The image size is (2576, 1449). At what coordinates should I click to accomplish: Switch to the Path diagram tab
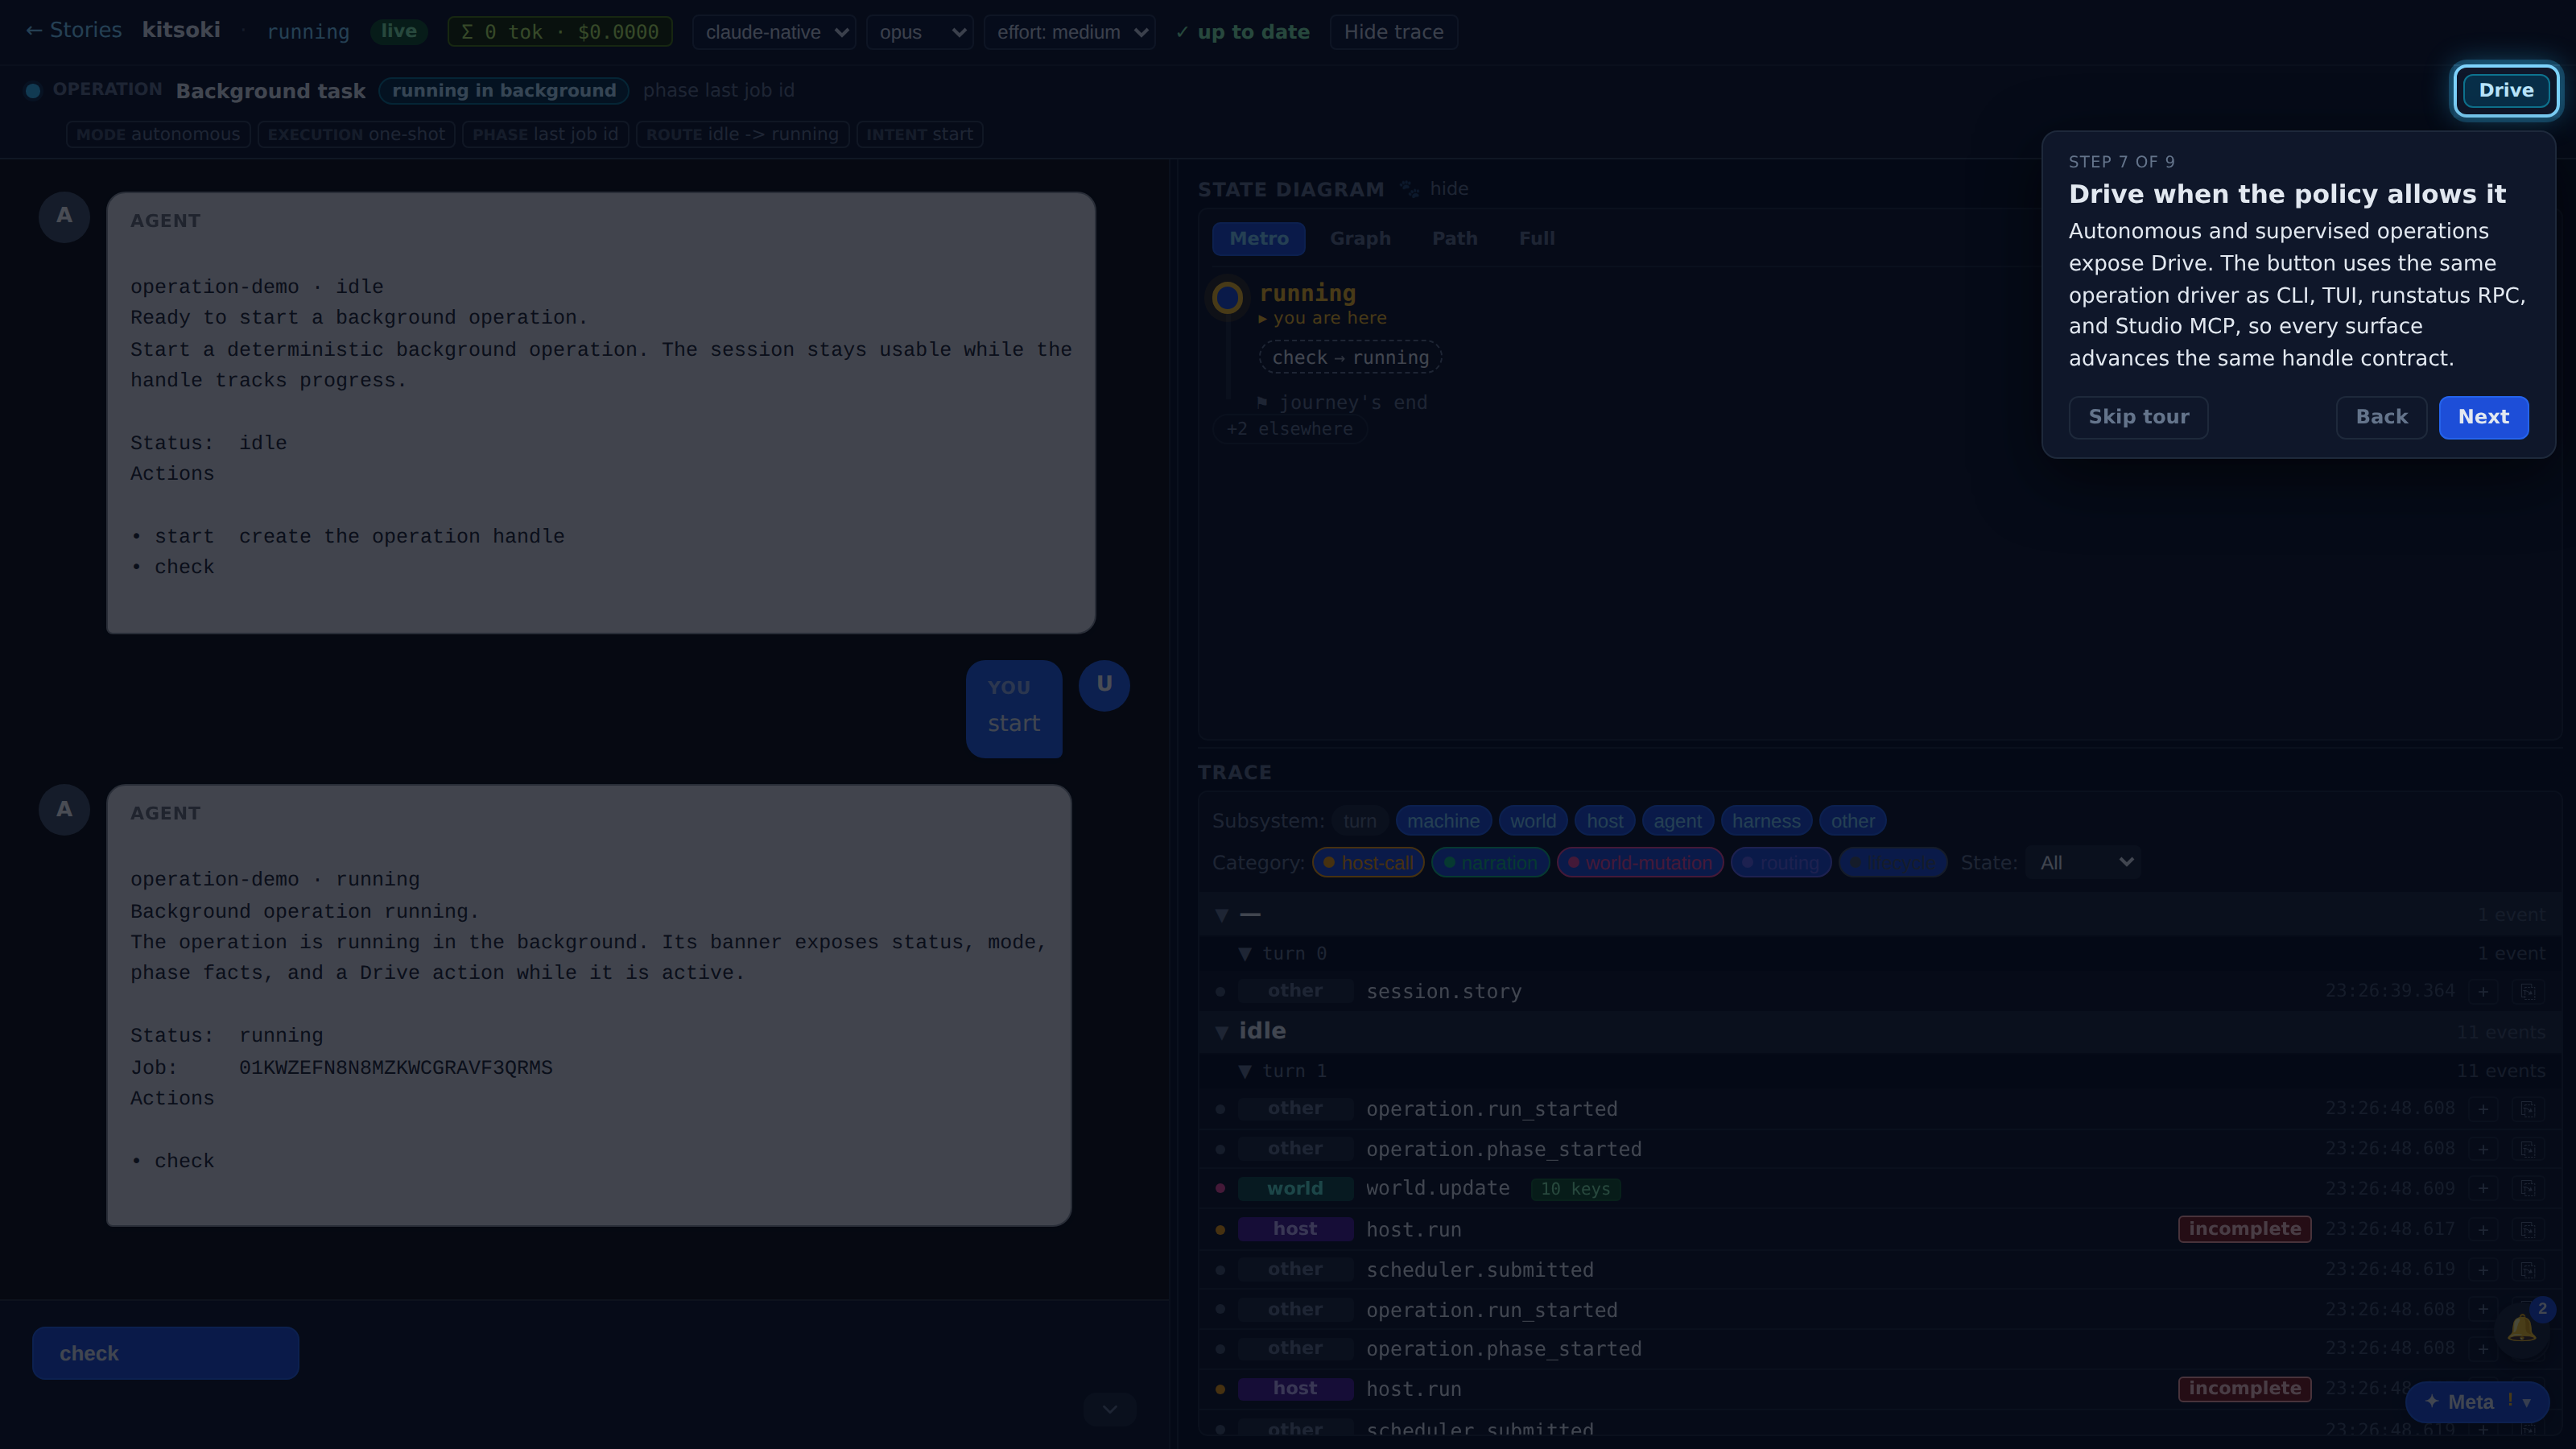click(x=1454, y=239)
